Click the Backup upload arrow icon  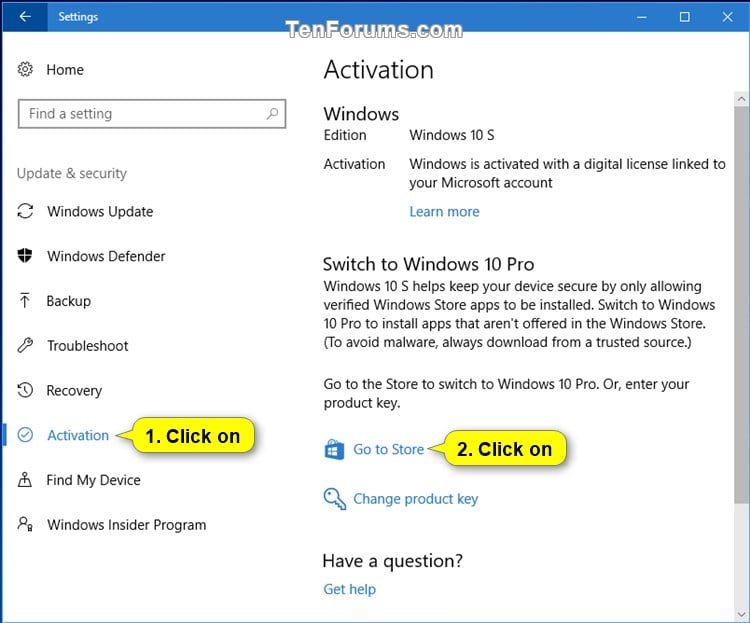25,300
